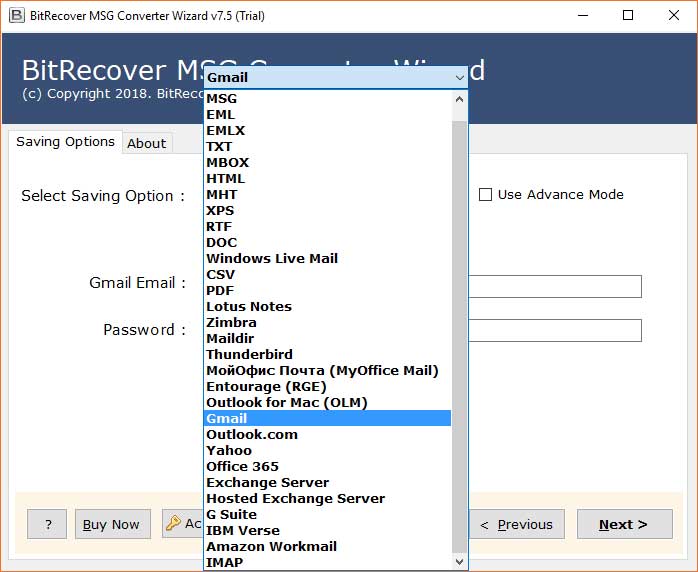Pick Thunderbird from the list

pyautogui.click(x=328, y=355)
